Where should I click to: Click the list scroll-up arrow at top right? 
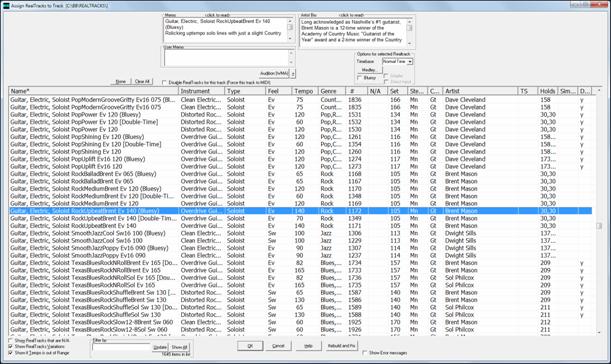click(599, 90)
